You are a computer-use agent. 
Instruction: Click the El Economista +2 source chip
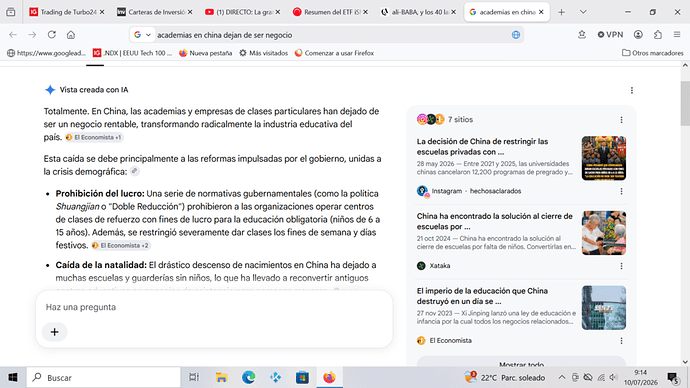pyautogui.click(x=121, y=245)
